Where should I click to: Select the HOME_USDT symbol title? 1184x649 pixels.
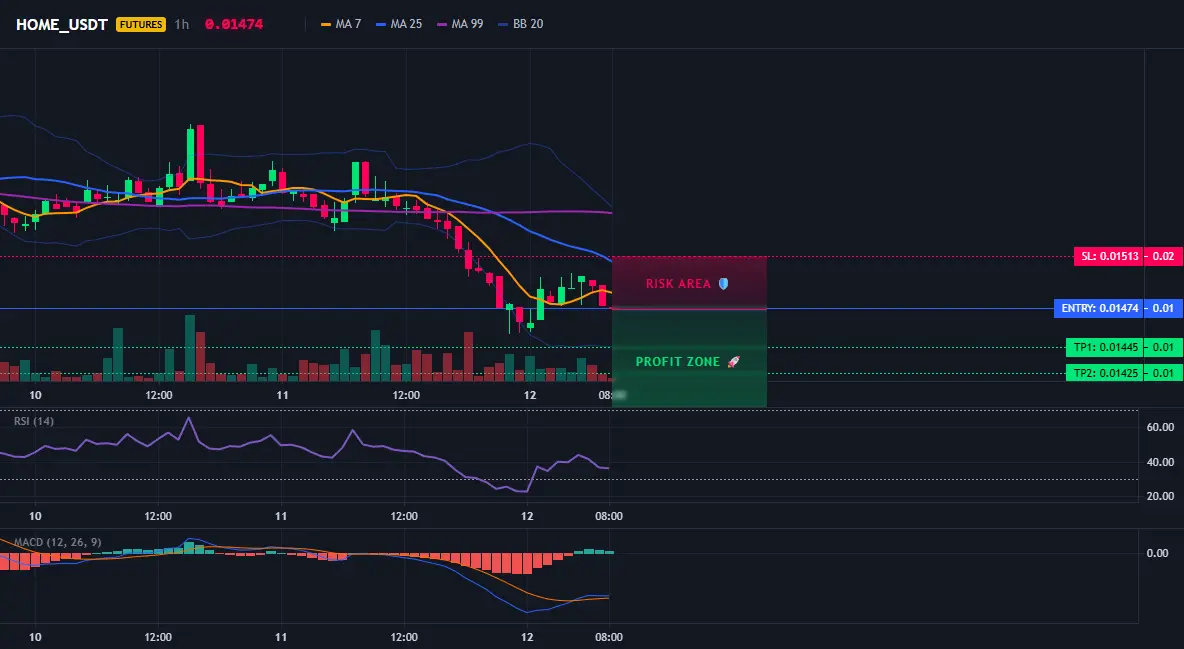coord(62,24)
